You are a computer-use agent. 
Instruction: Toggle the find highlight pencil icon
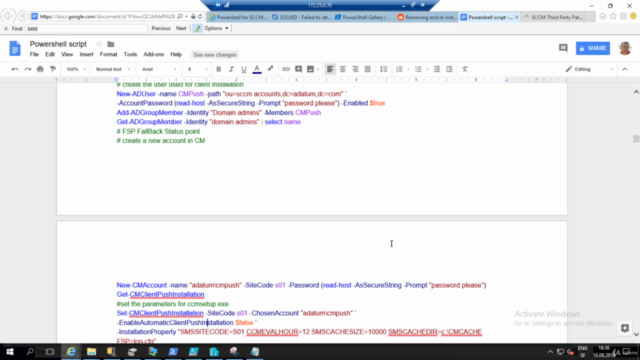point(198,28)
